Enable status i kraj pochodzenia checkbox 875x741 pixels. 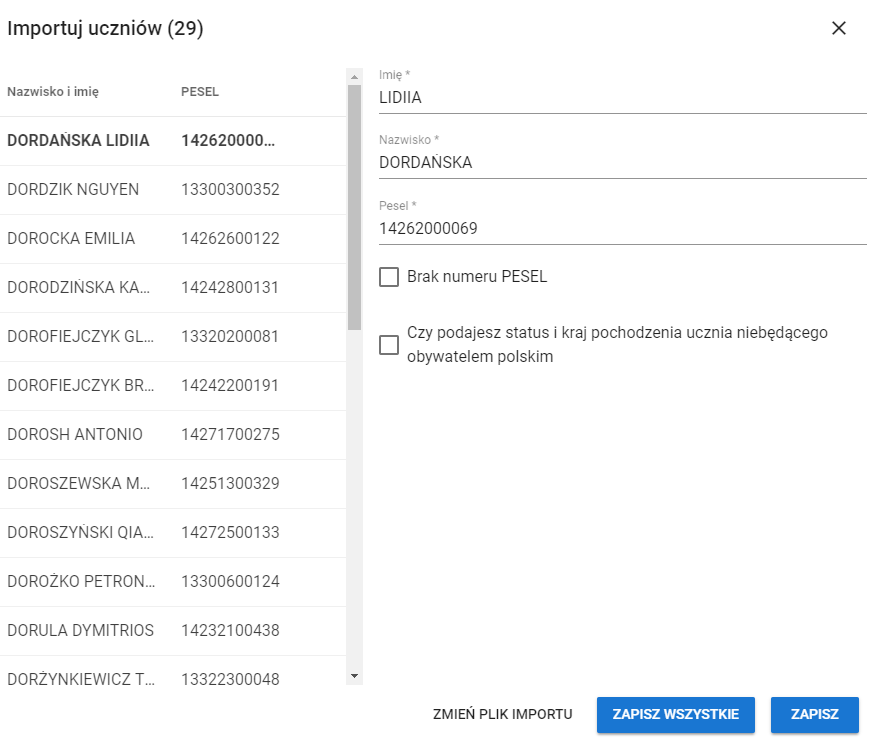(389, 345)
